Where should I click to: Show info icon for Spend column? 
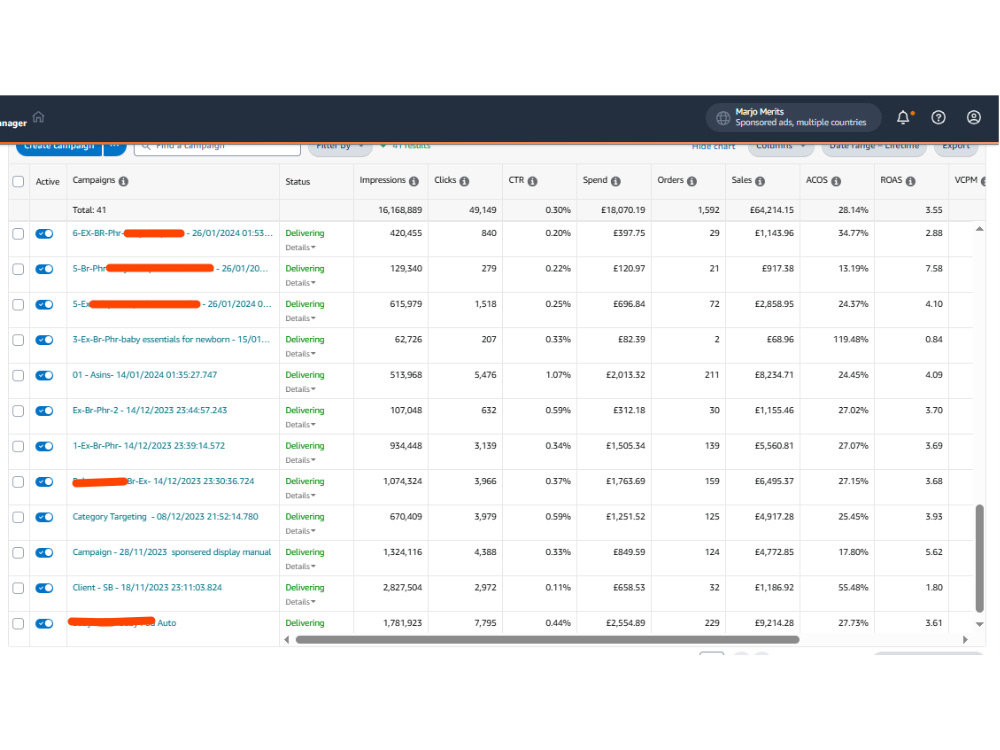(x=615, y=181)
